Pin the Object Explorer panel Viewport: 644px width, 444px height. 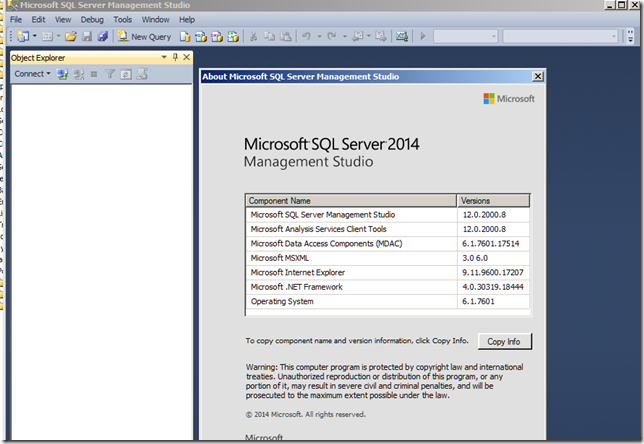pyautogui.click(x=175, y=58)
